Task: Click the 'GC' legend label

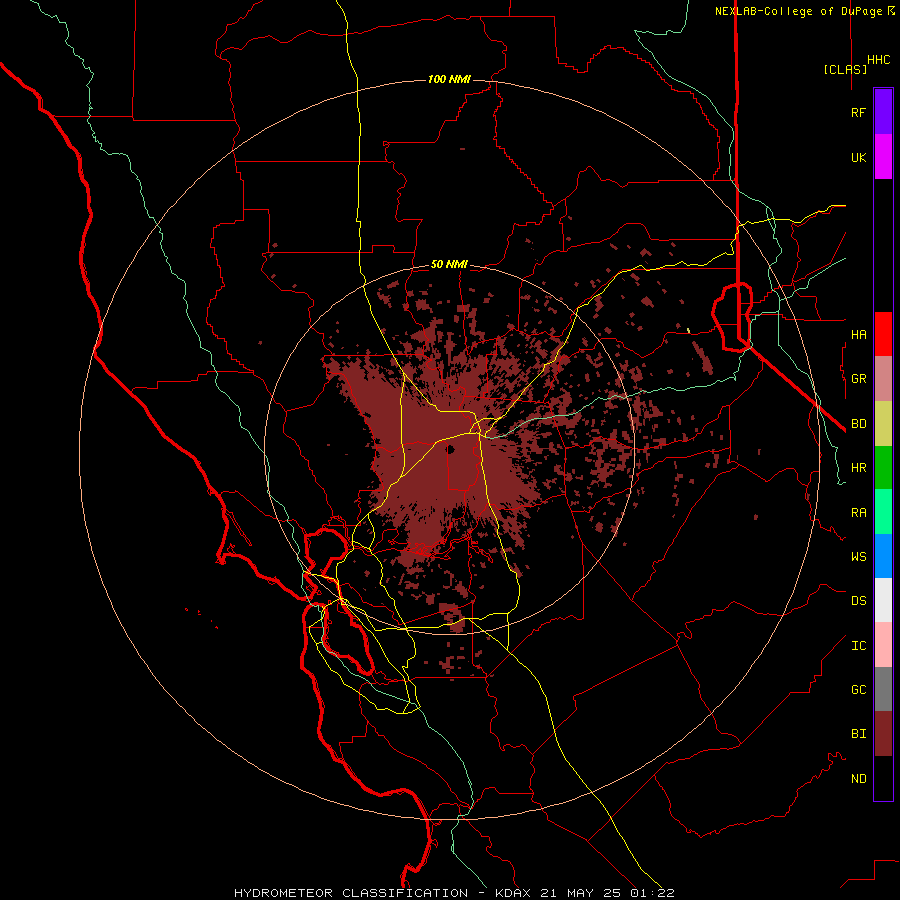Action: coord(858,689)
